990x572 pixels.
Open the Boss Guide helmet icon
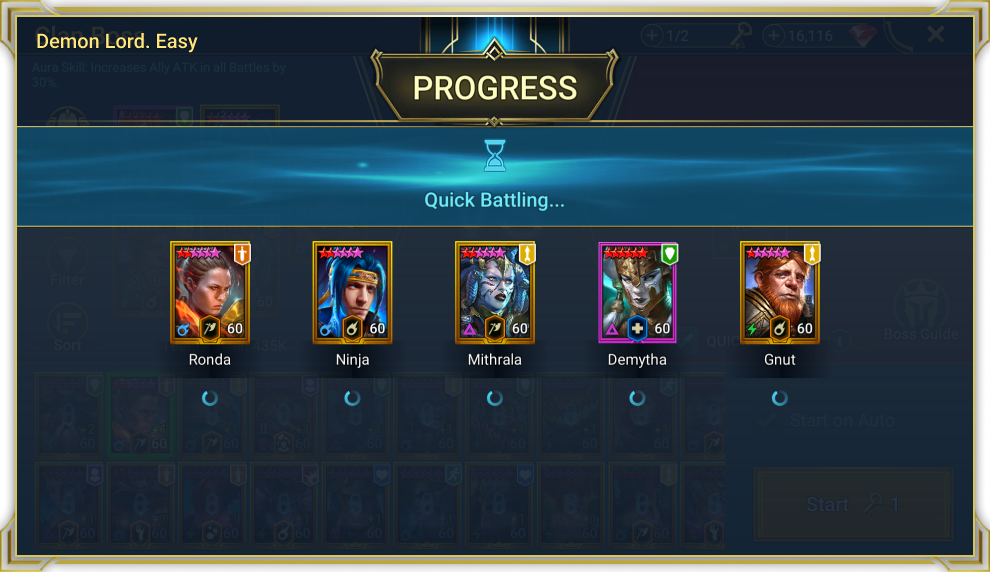[921, 304]
